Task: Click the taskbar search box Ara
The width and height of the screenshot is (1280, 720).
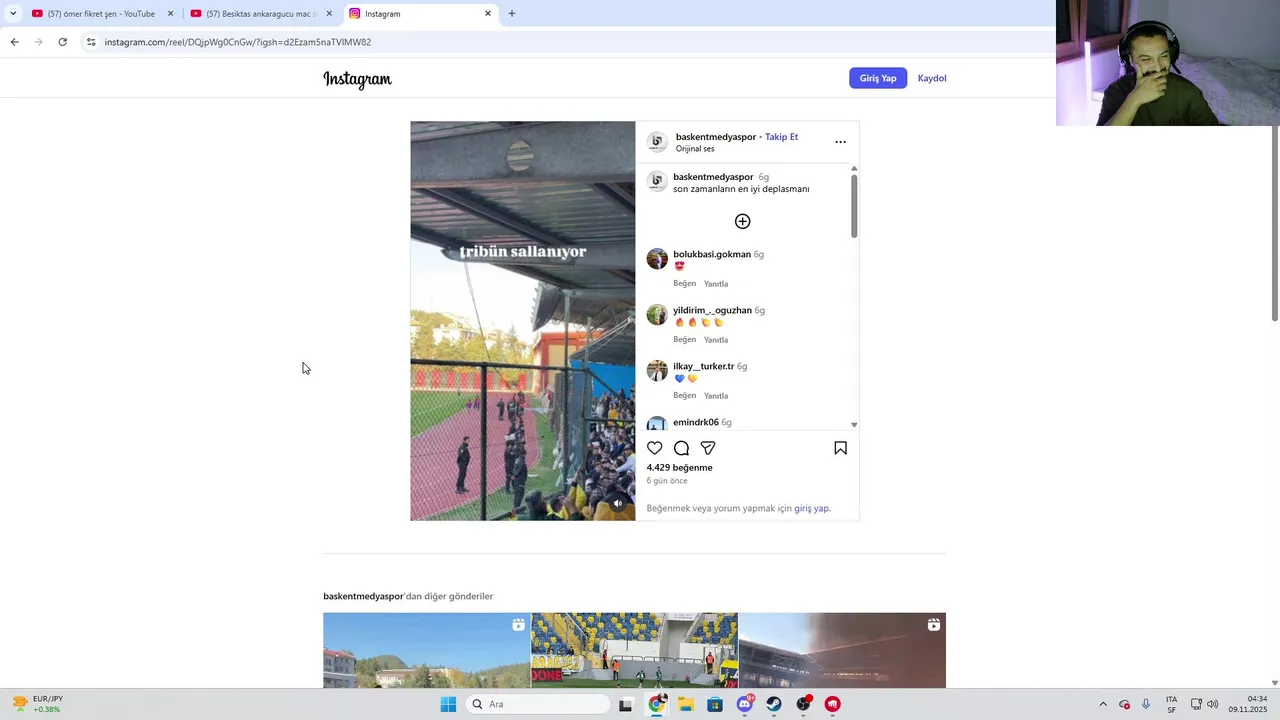Action: coord(538,704)
